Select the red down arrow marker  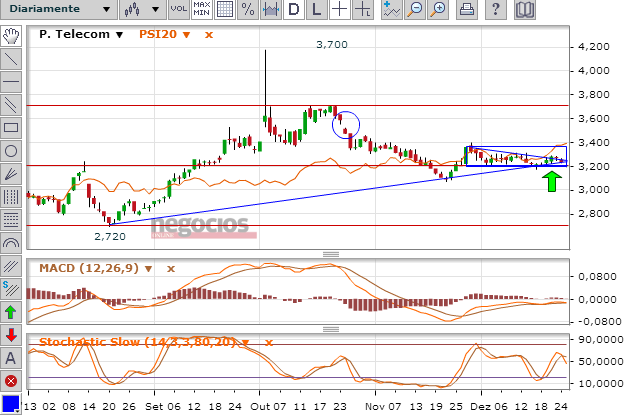click(x=11, y=335)
